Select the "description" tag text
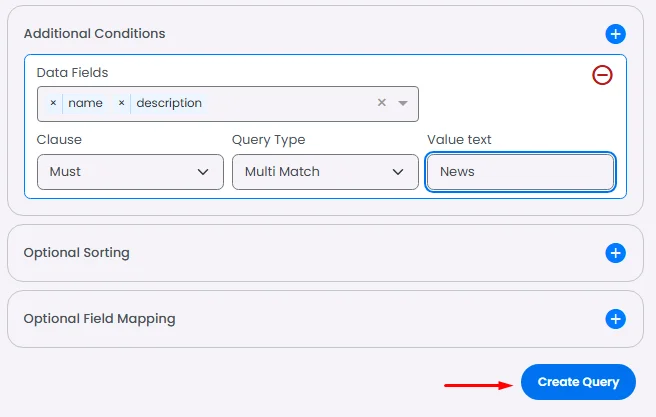 (169, 103)
